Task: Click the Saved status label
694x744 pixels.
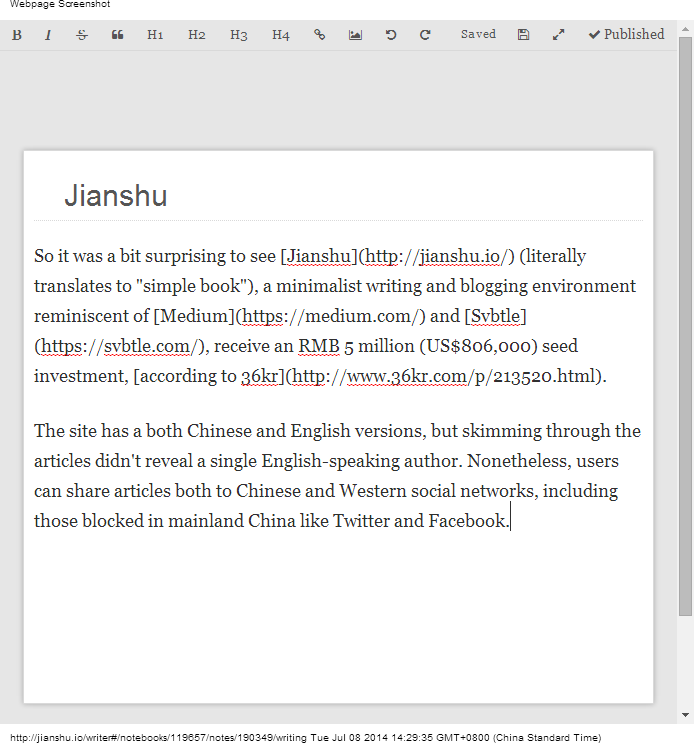Action: coord(478,34)
